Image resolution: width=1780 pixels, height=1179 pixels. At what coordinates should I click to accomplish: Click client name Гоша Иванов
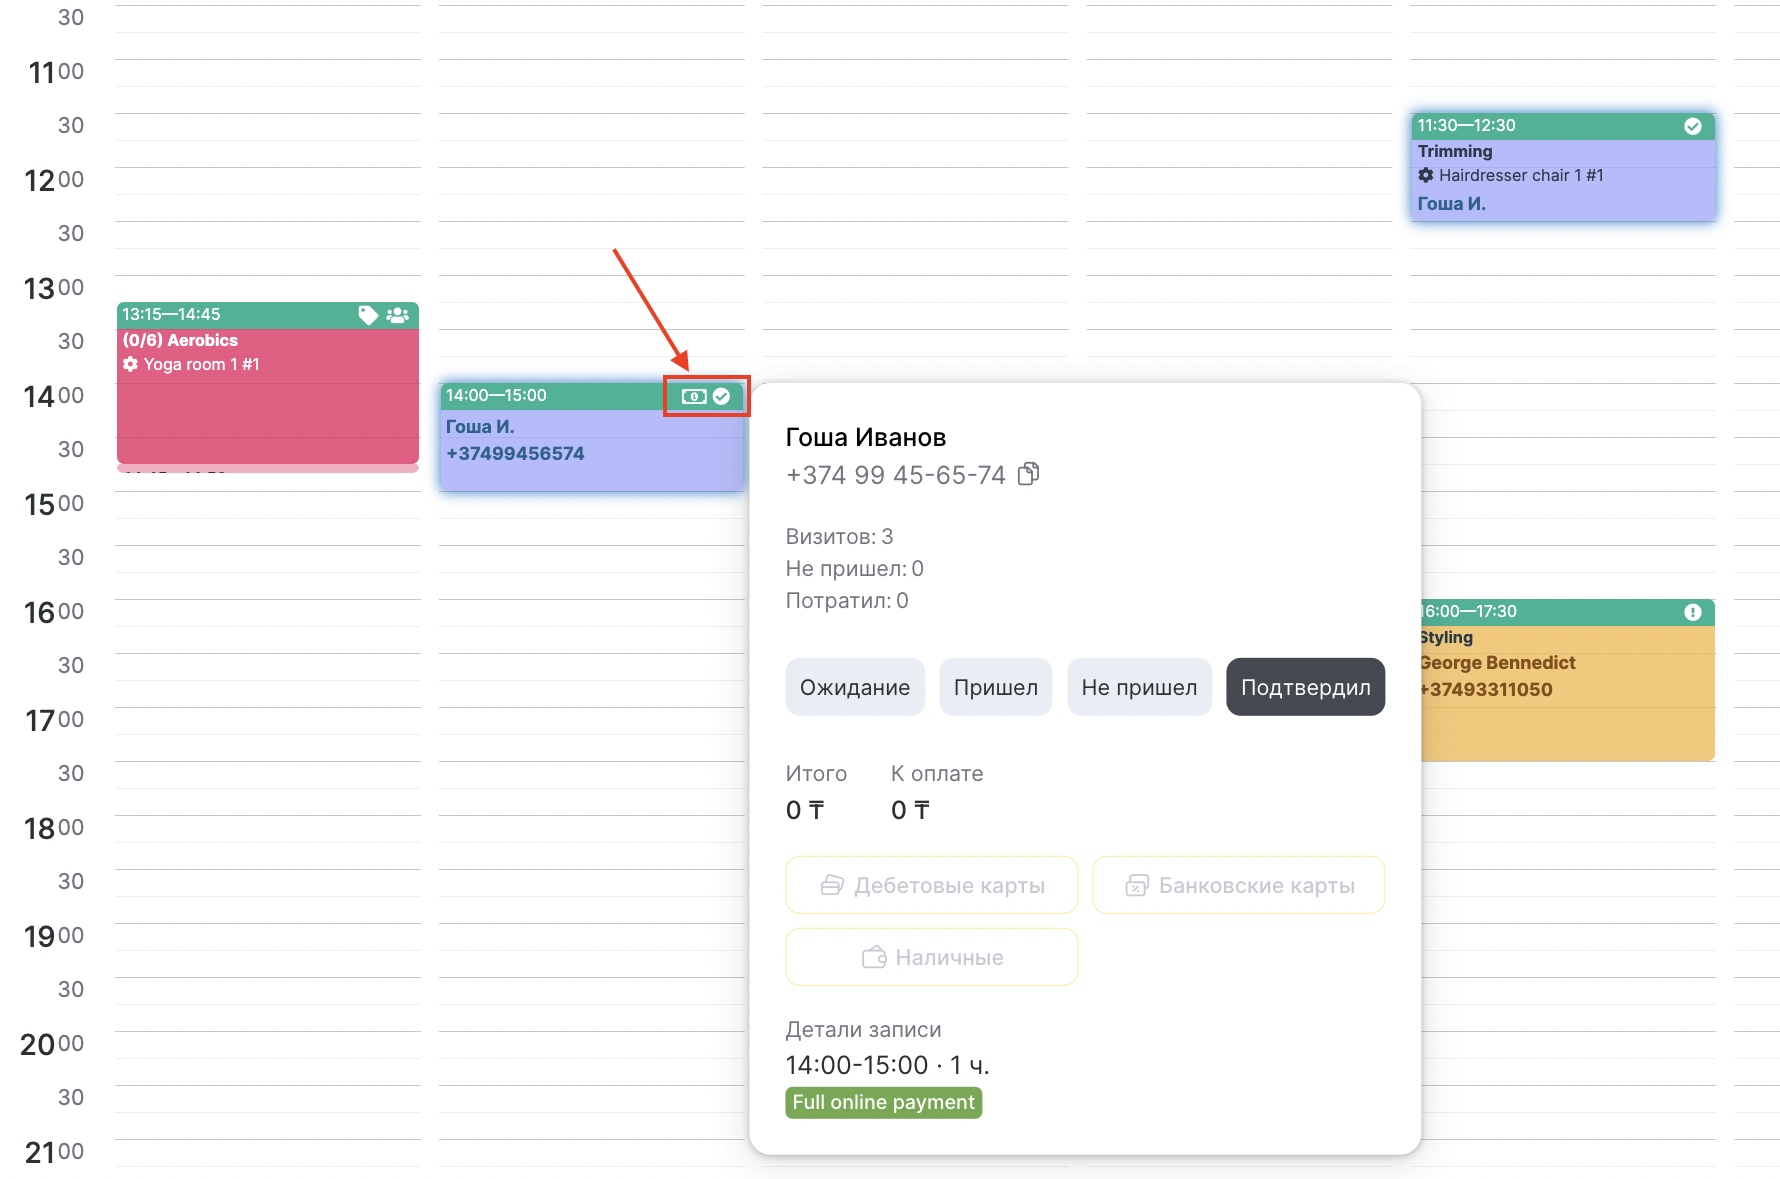coord(865,437)
